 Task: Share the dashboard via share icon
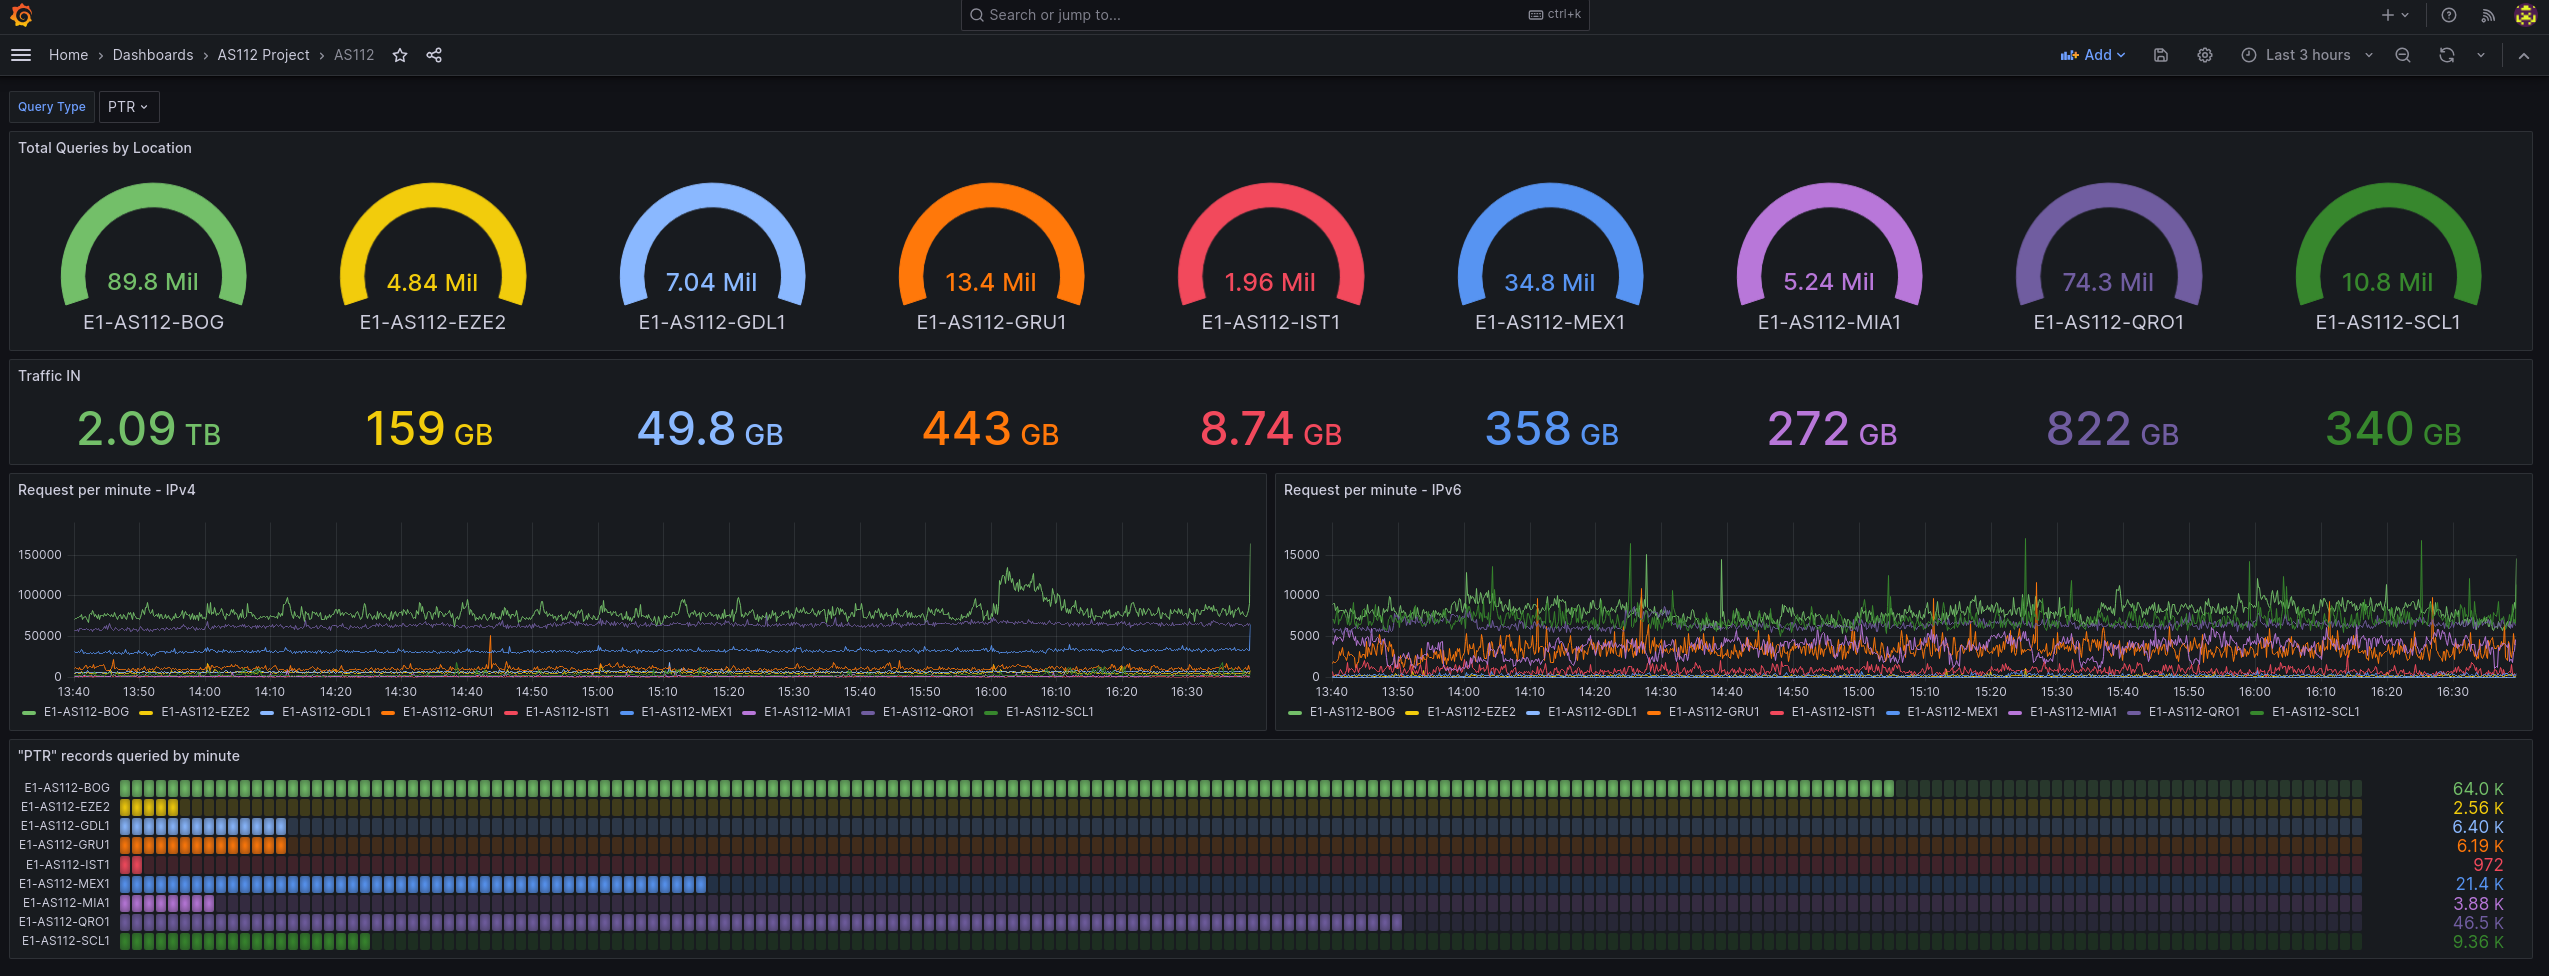click(x=434, y=55)
